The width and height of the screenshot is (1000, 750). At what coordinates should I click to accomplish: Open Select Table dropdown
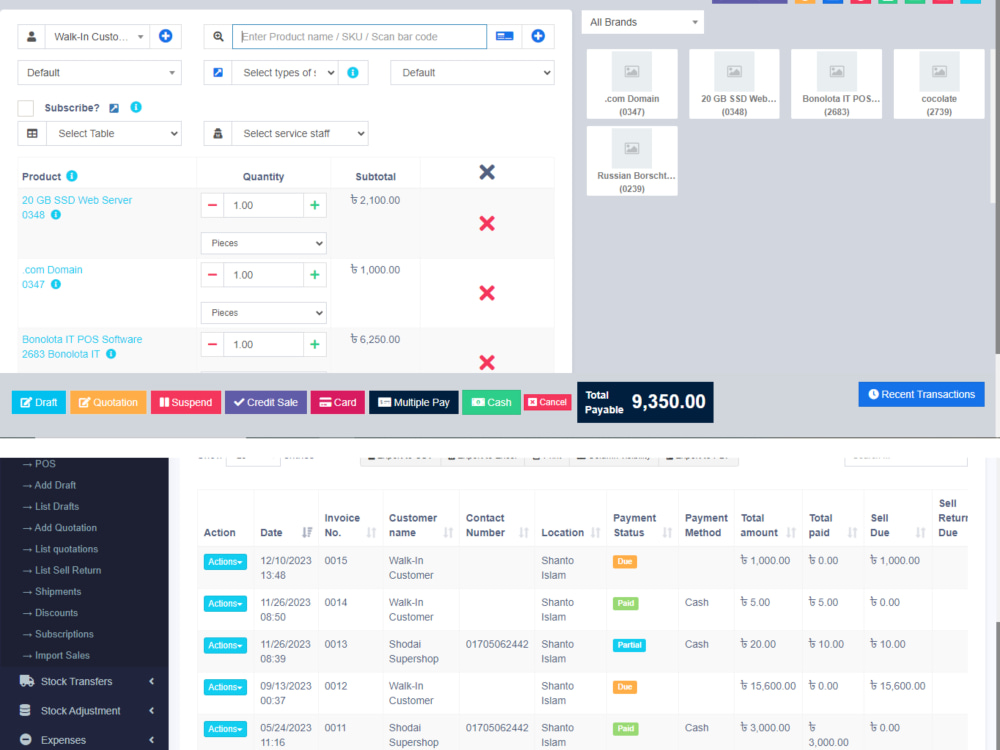(114, 133)
